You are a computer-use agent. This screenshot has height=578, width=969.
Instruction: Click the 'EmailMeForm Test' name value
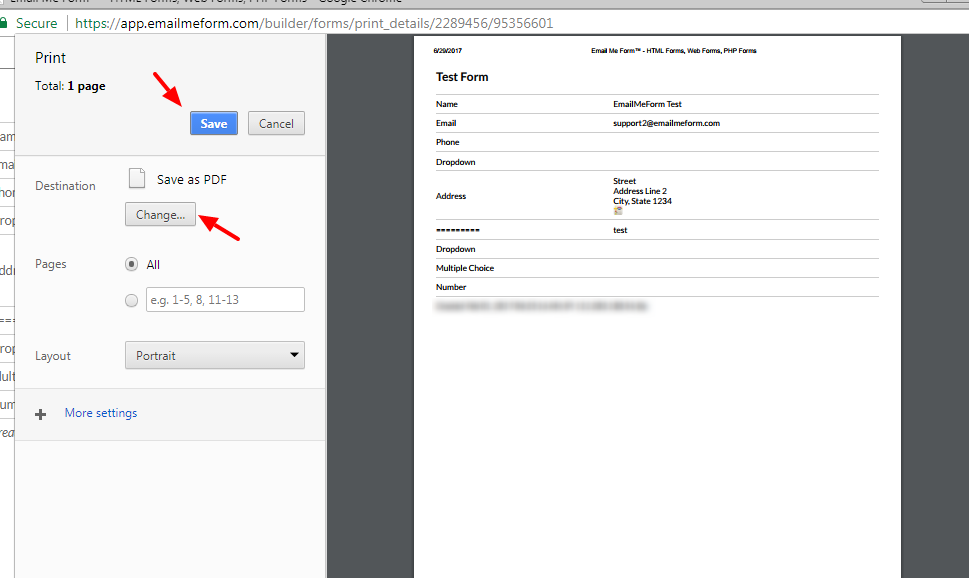[647, 104]
